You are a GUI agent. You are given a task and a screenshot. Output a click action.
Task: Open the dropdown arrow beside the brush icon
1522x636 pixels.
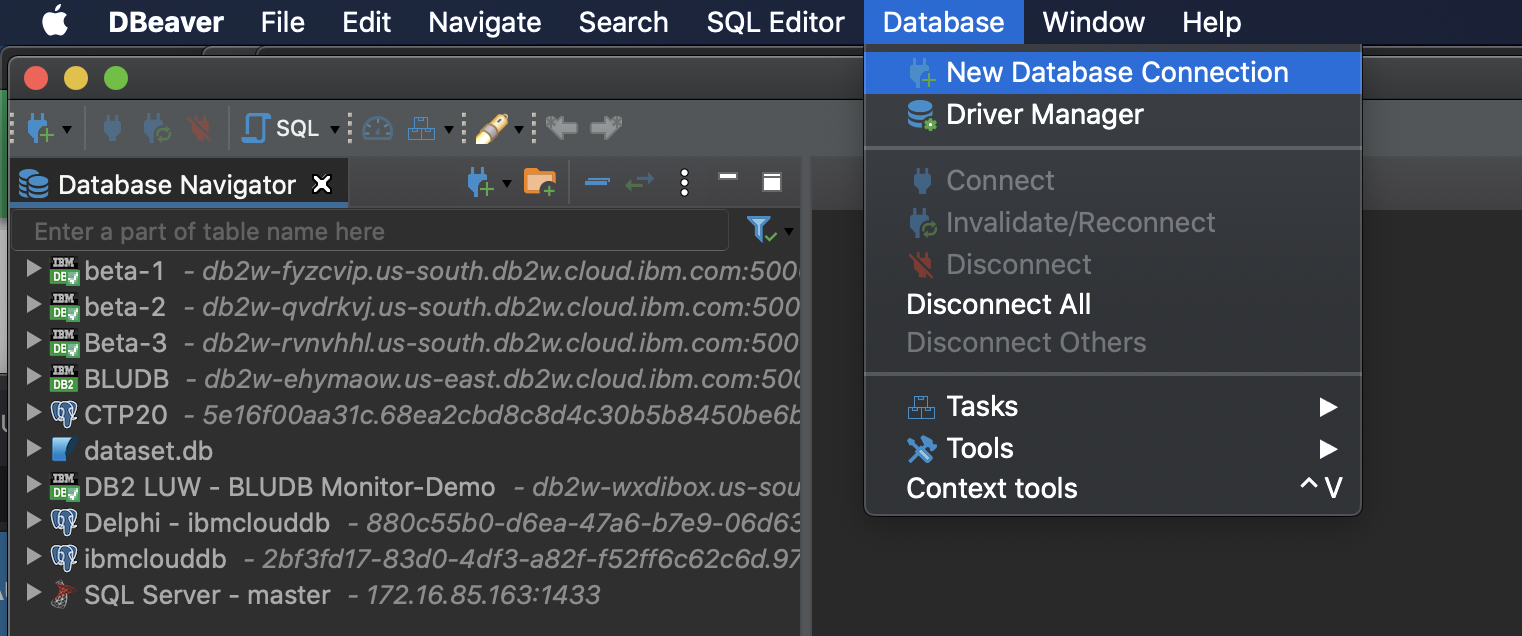tap(519, 129)
